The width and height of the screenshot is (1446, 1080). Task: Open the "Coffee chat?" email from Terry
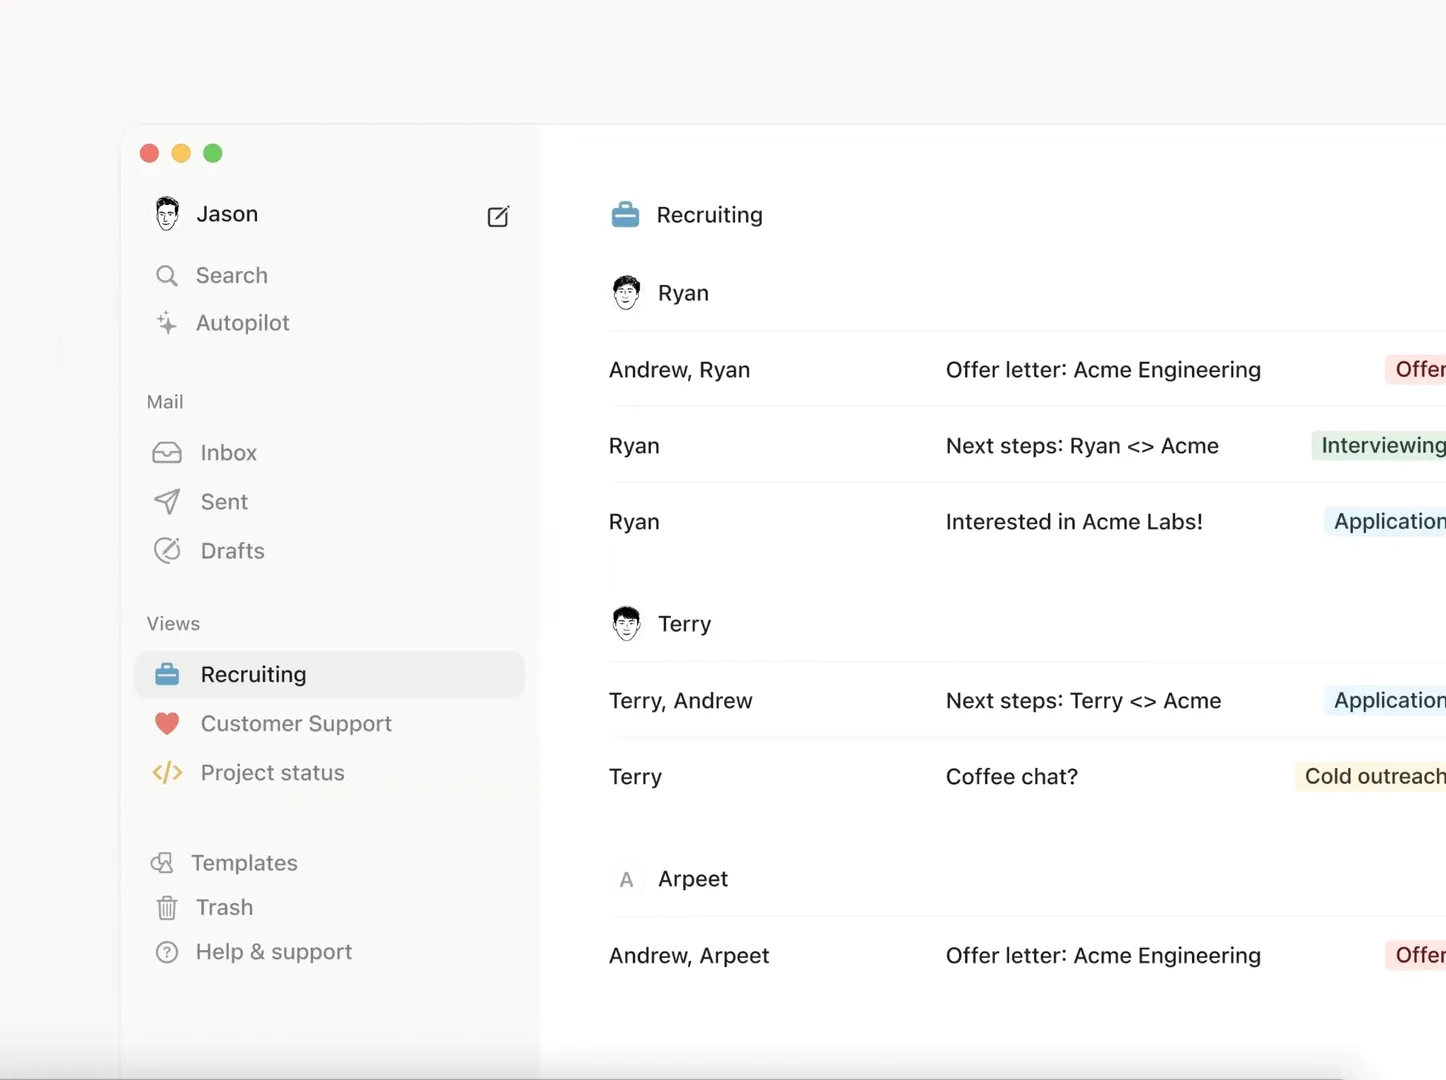(x=1011, y=777)
